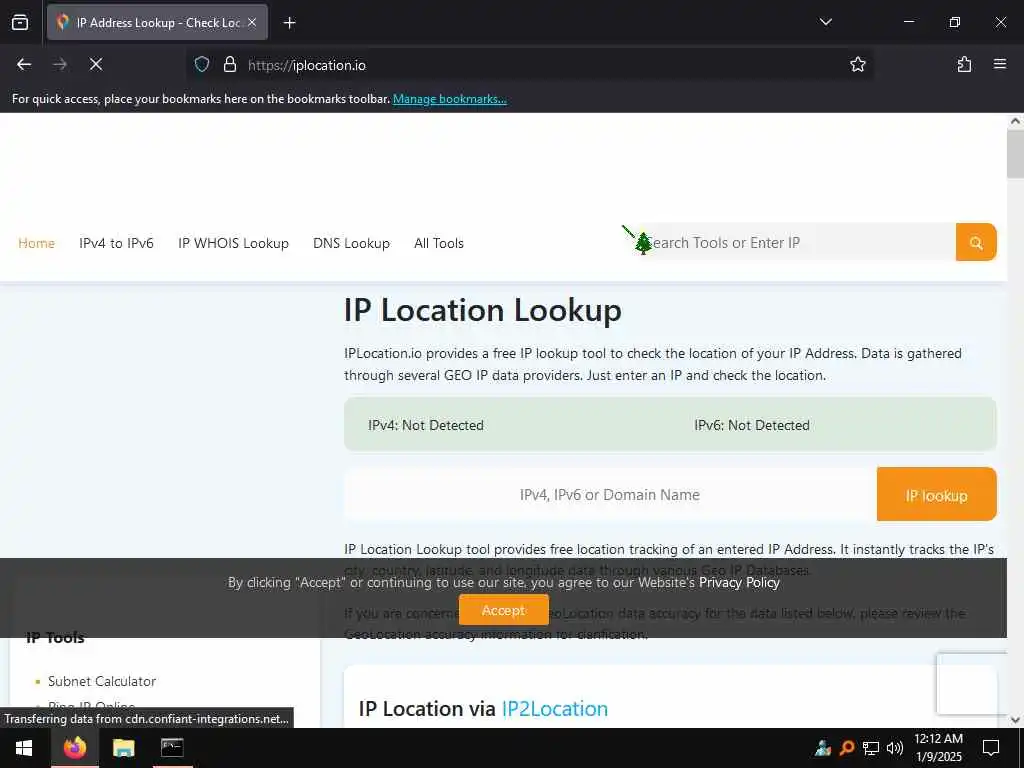Screen dimensions: 1024x768
Task: Expand the list all tabs chevron
Action: 825,22
